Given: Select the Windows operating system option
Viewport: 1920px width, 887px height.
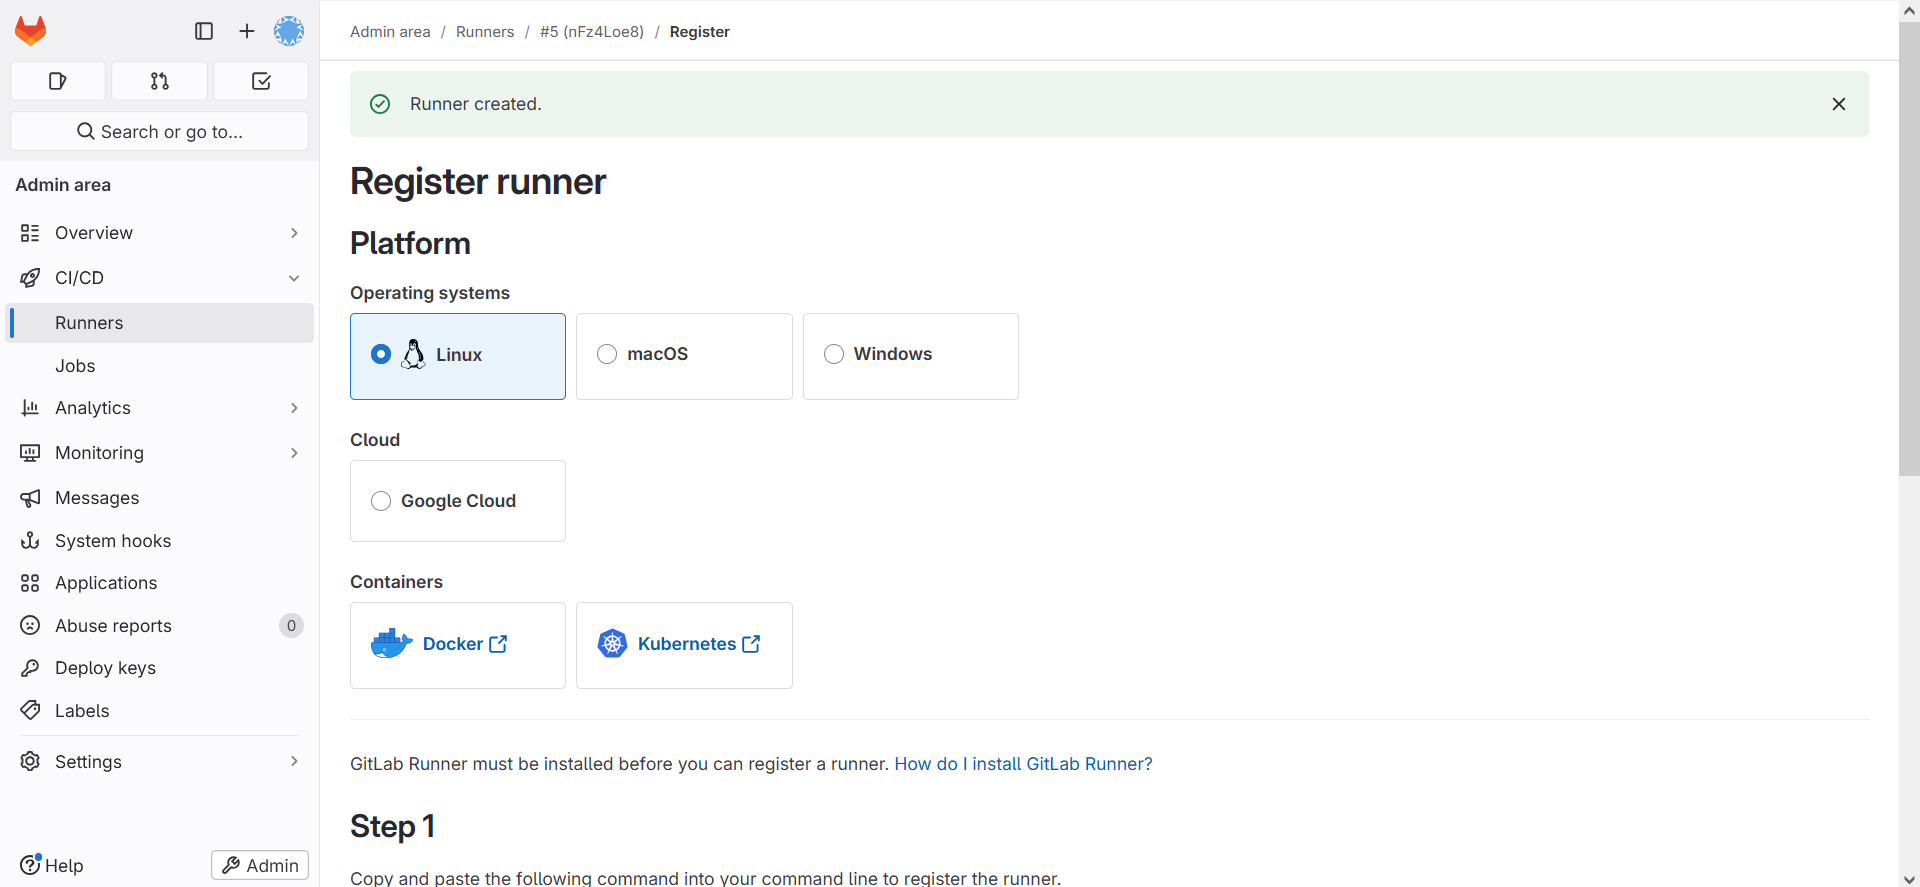Looking at the screenshot, I should pos(910,356).
